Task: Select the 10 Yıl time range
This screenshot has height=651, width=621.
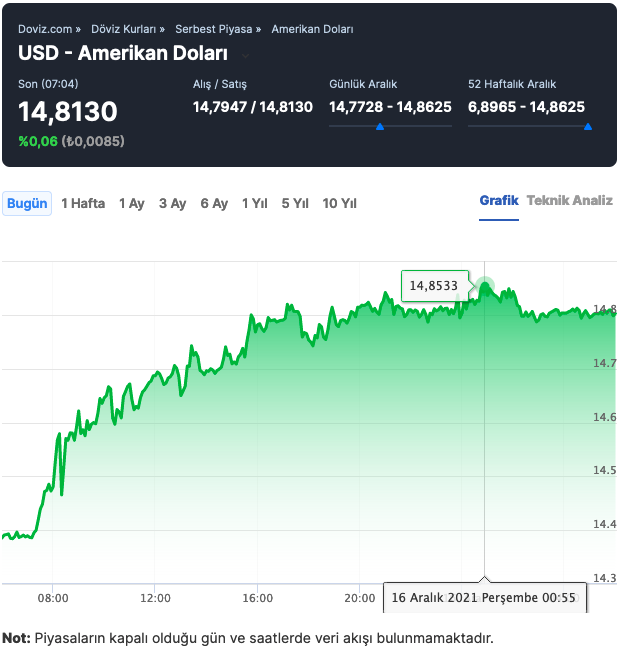Action: [340, 203]
